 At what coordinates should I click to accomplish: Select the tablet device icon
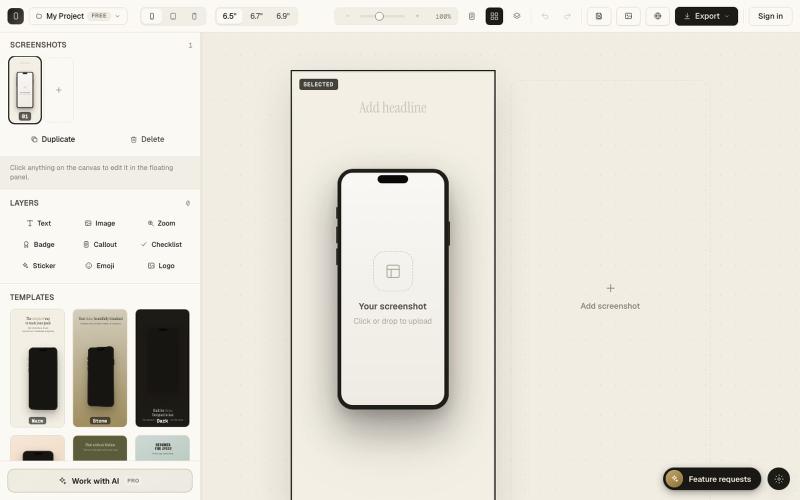tap(173, 16)
